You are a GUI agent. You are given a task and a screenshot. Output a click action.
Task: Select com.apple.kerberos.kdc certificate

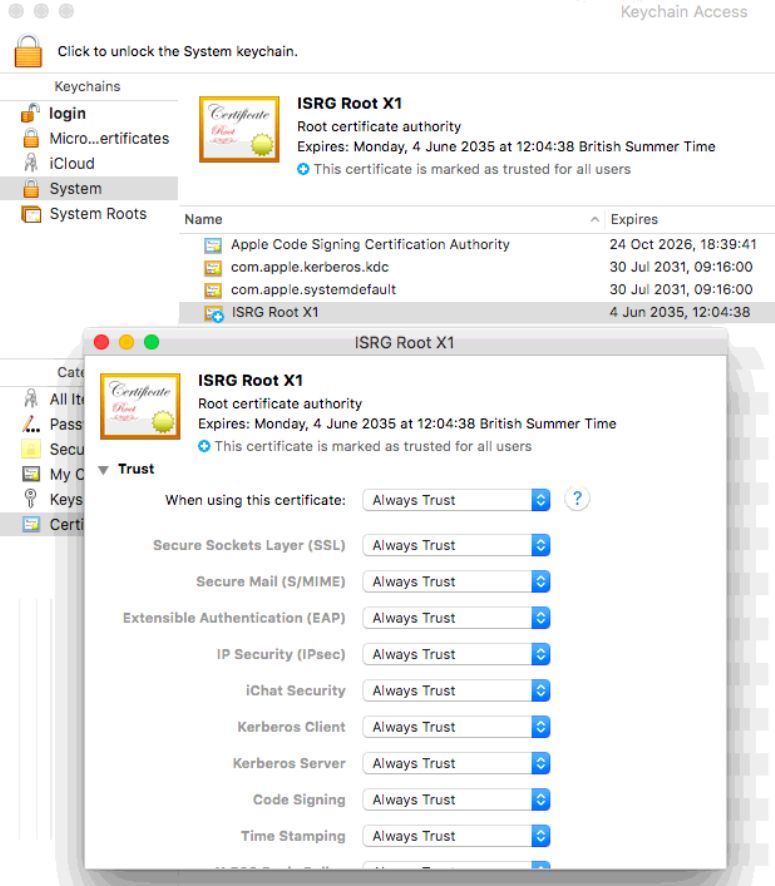pyautogui.click(x=477, y=267)
